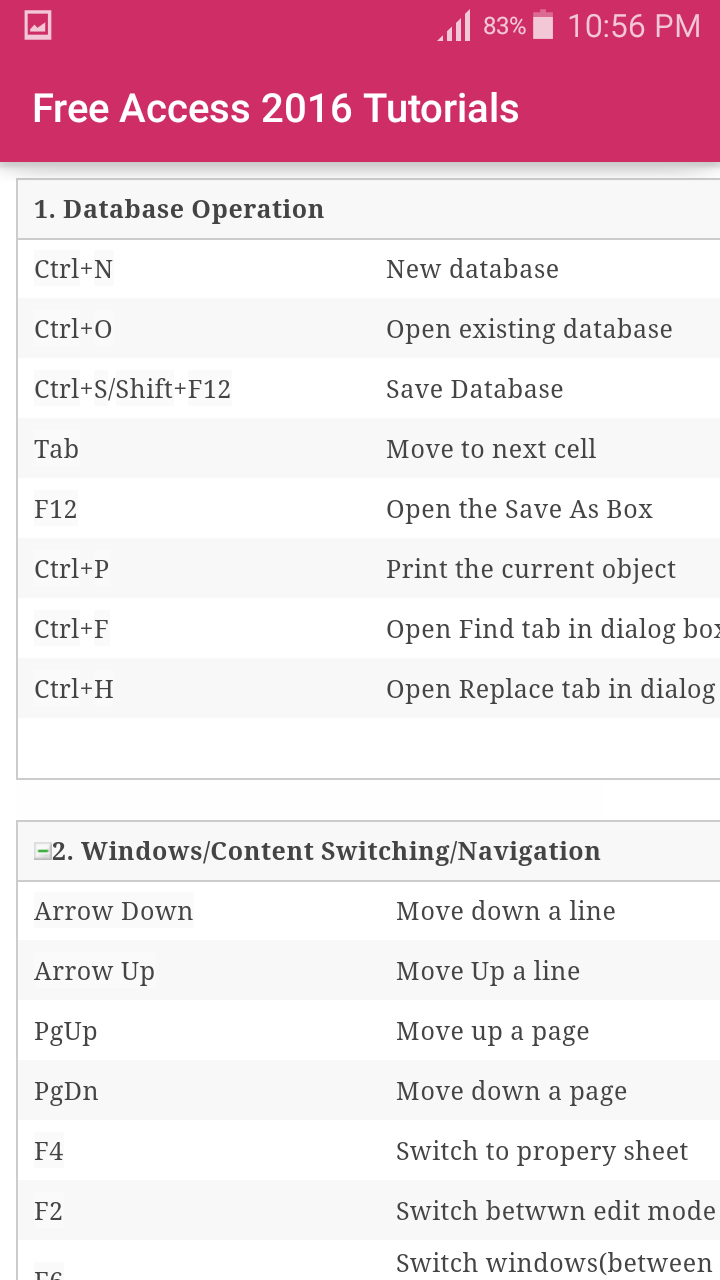Viewport: 720px width, 1280px height.
Task: Tap the Free Access 2016 Tutorials title
Action: (x=276, y=108)
